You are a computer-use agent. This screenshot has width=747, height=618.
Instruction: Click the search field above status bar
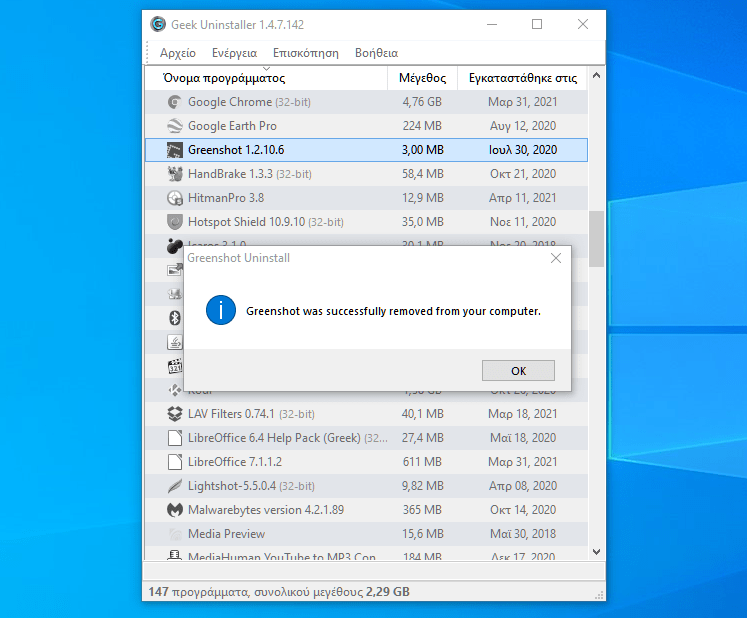pos(374,571)
